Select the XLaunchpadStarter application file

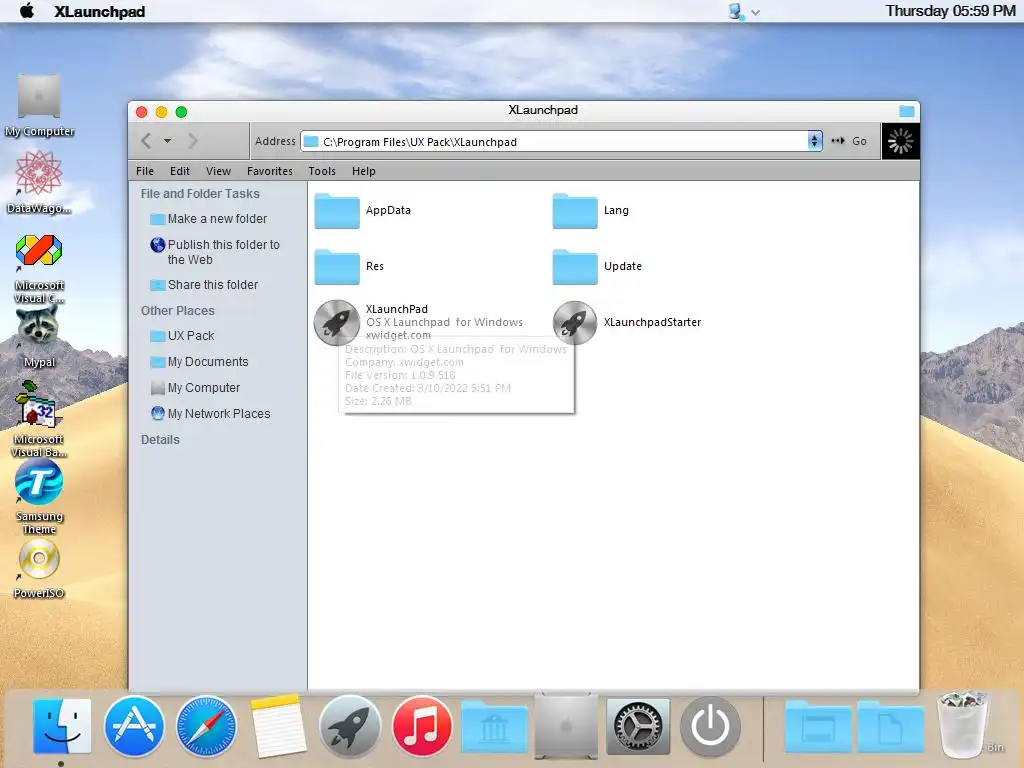[627, 322]
